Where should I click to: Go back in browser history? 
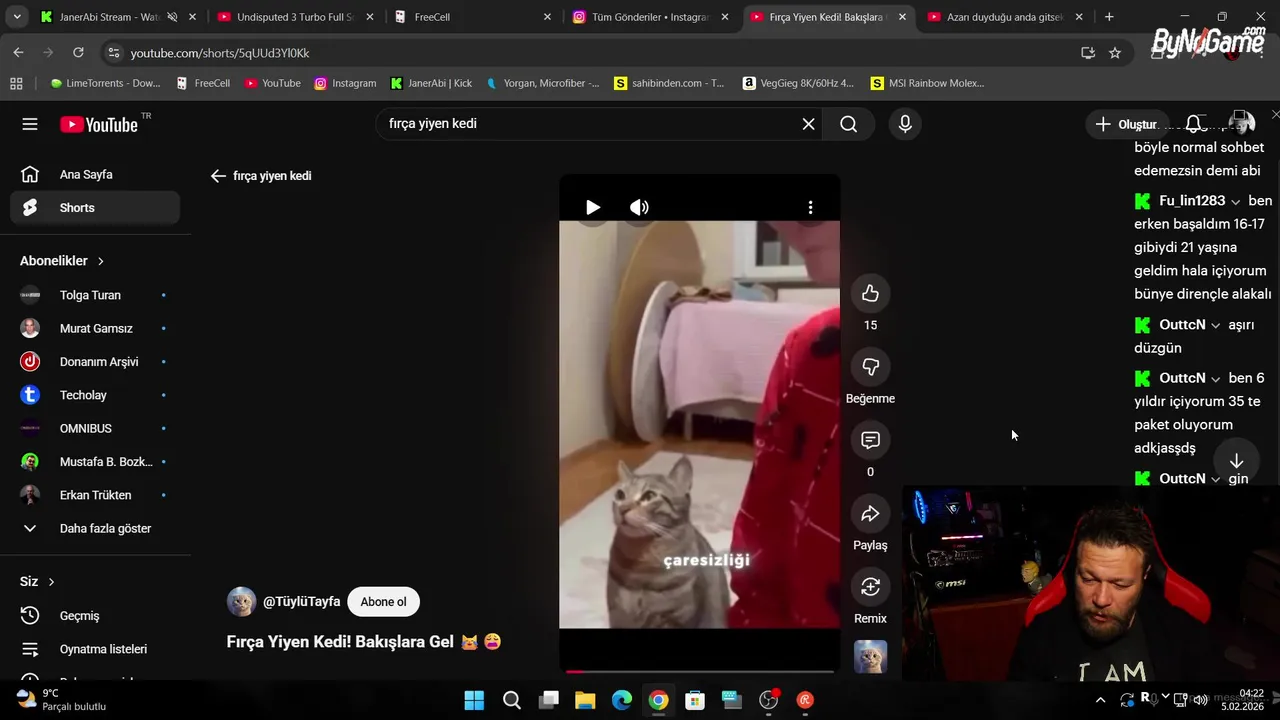pos(18,52)
